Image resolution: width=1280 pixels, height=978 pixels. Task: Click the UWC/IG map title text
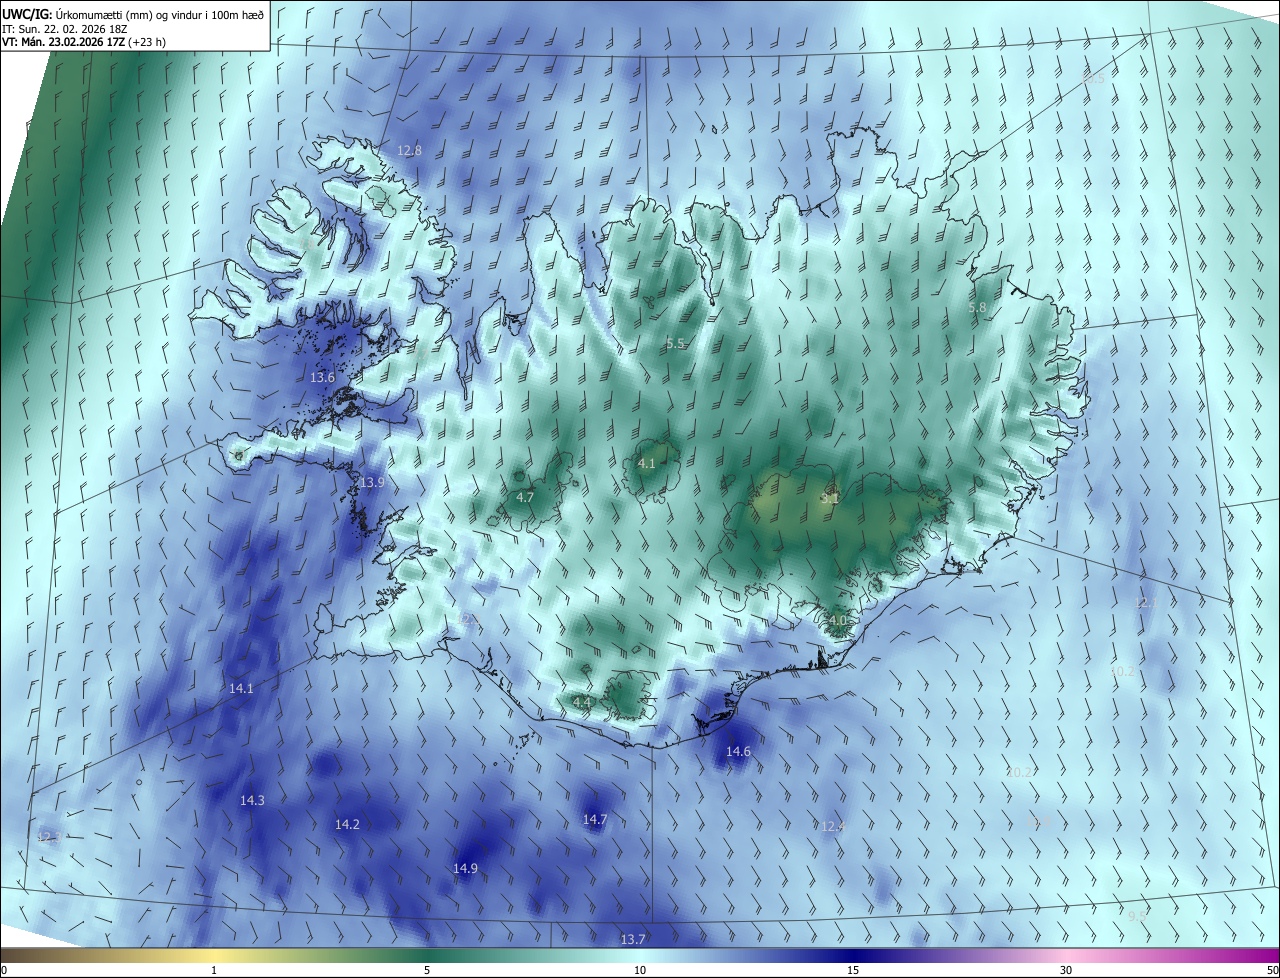click(133, 14)
